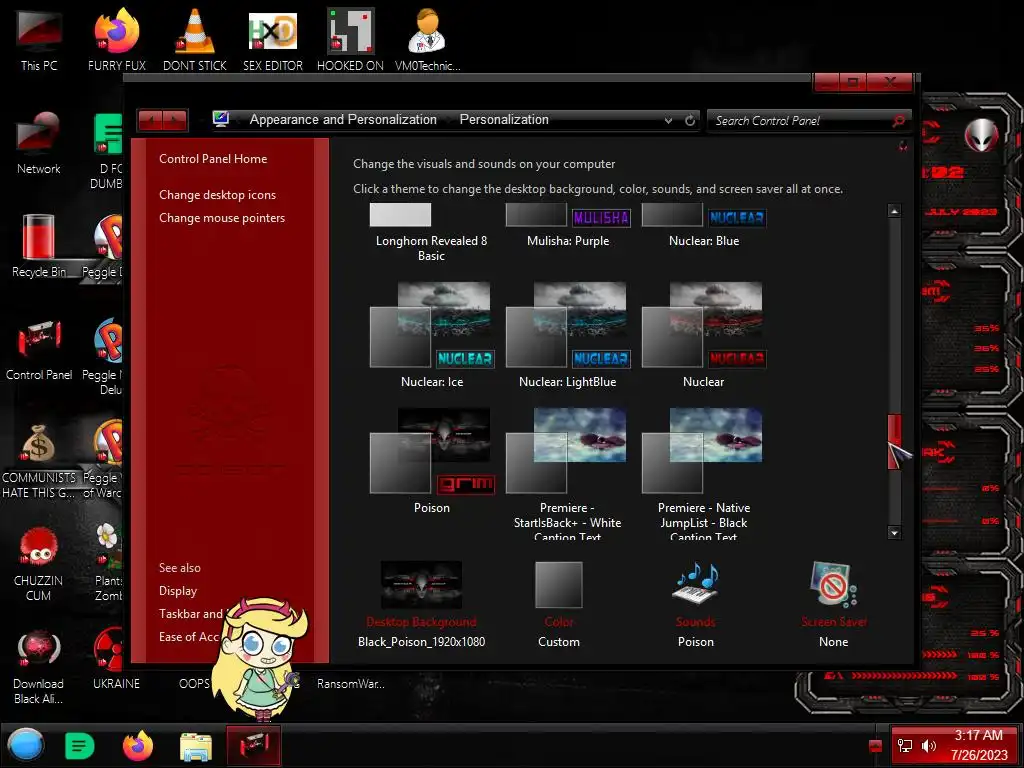Open File Explorer from the taskbar
Viewport: 1024px width, 768px height.
click(x=195, y=746)
